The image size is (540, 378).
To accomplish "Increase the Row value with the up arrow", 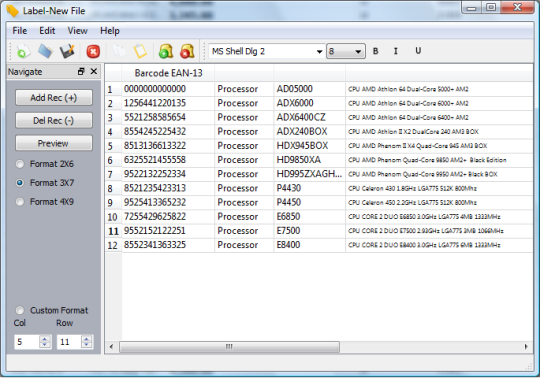I will coord(87,339).
